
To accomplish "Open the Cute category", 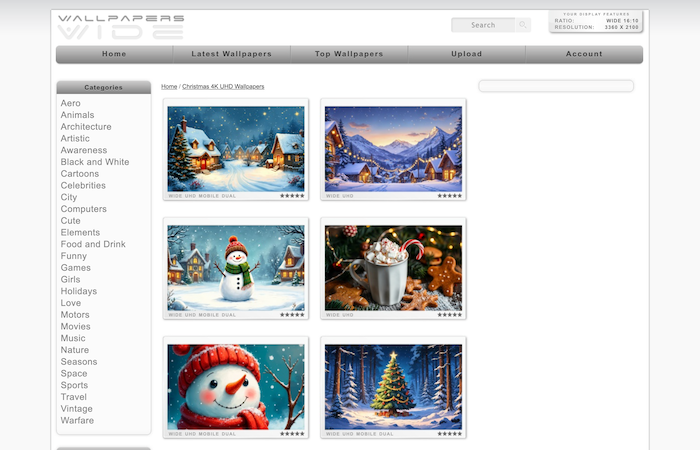I will click(71, 221).
